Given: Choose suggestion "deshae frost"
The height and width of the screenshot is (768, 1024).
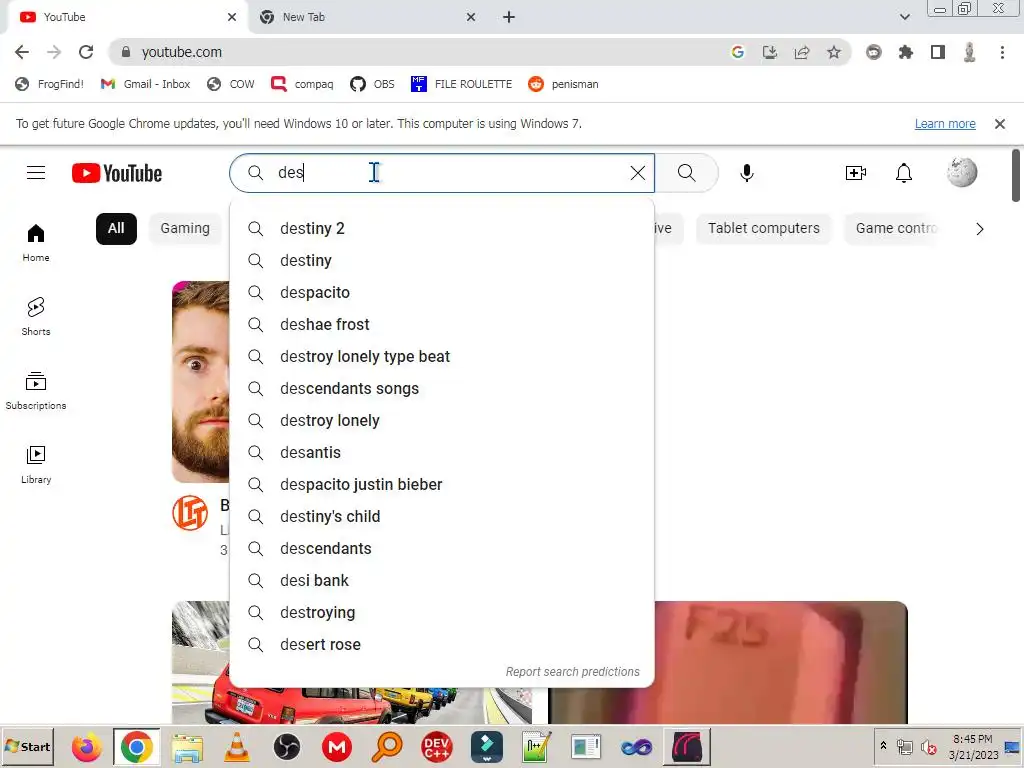Looking at the screenshot, I should [442, 325].
